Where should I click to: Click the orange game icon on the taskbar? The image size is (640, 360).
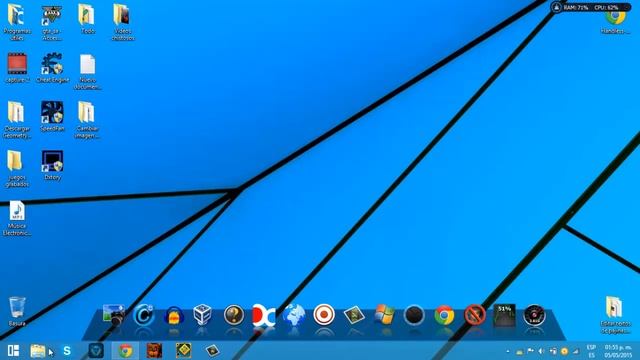coord(154,351)
